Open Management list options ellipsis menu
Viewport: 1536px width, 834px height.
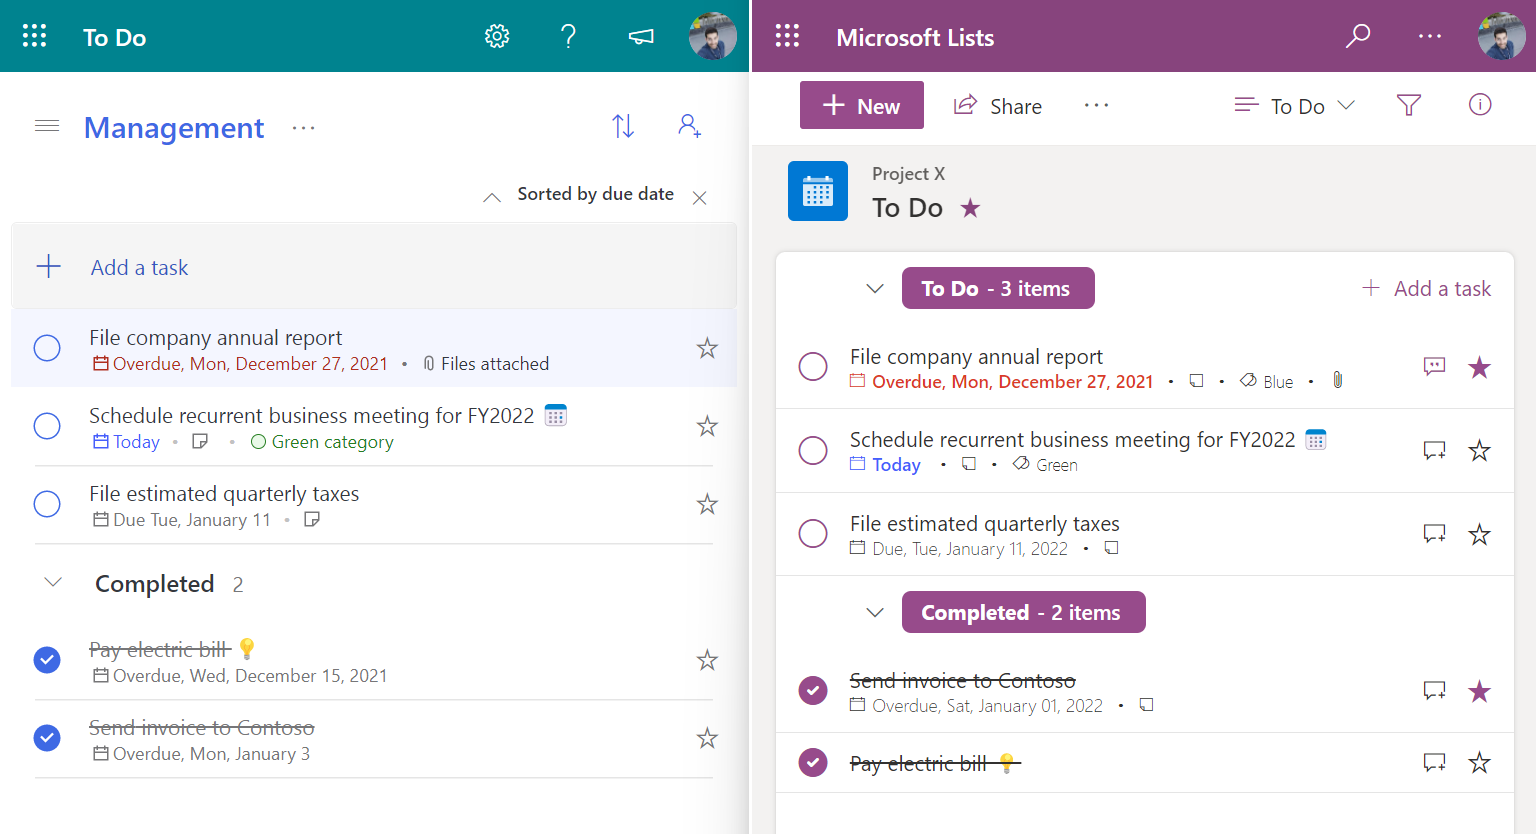303,128
